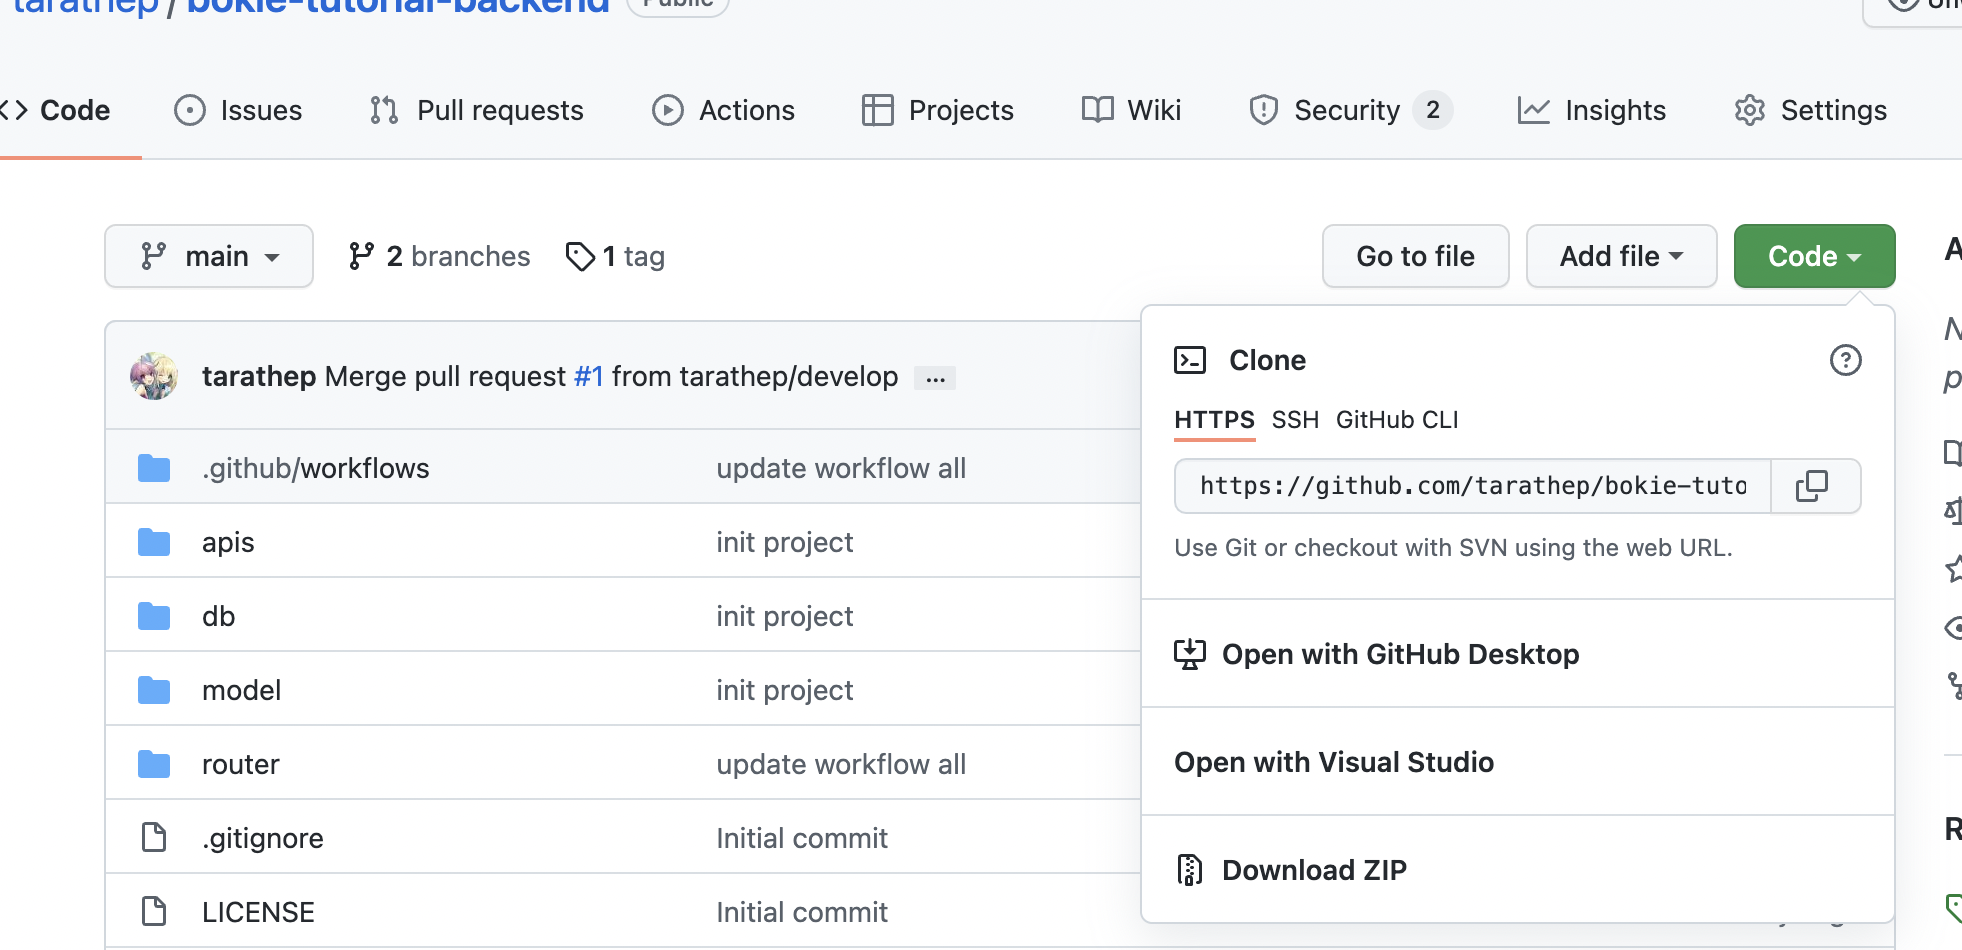The image size is (1962, 950).
Task: Open the Clone help question mark
Action: [1845, 360]
